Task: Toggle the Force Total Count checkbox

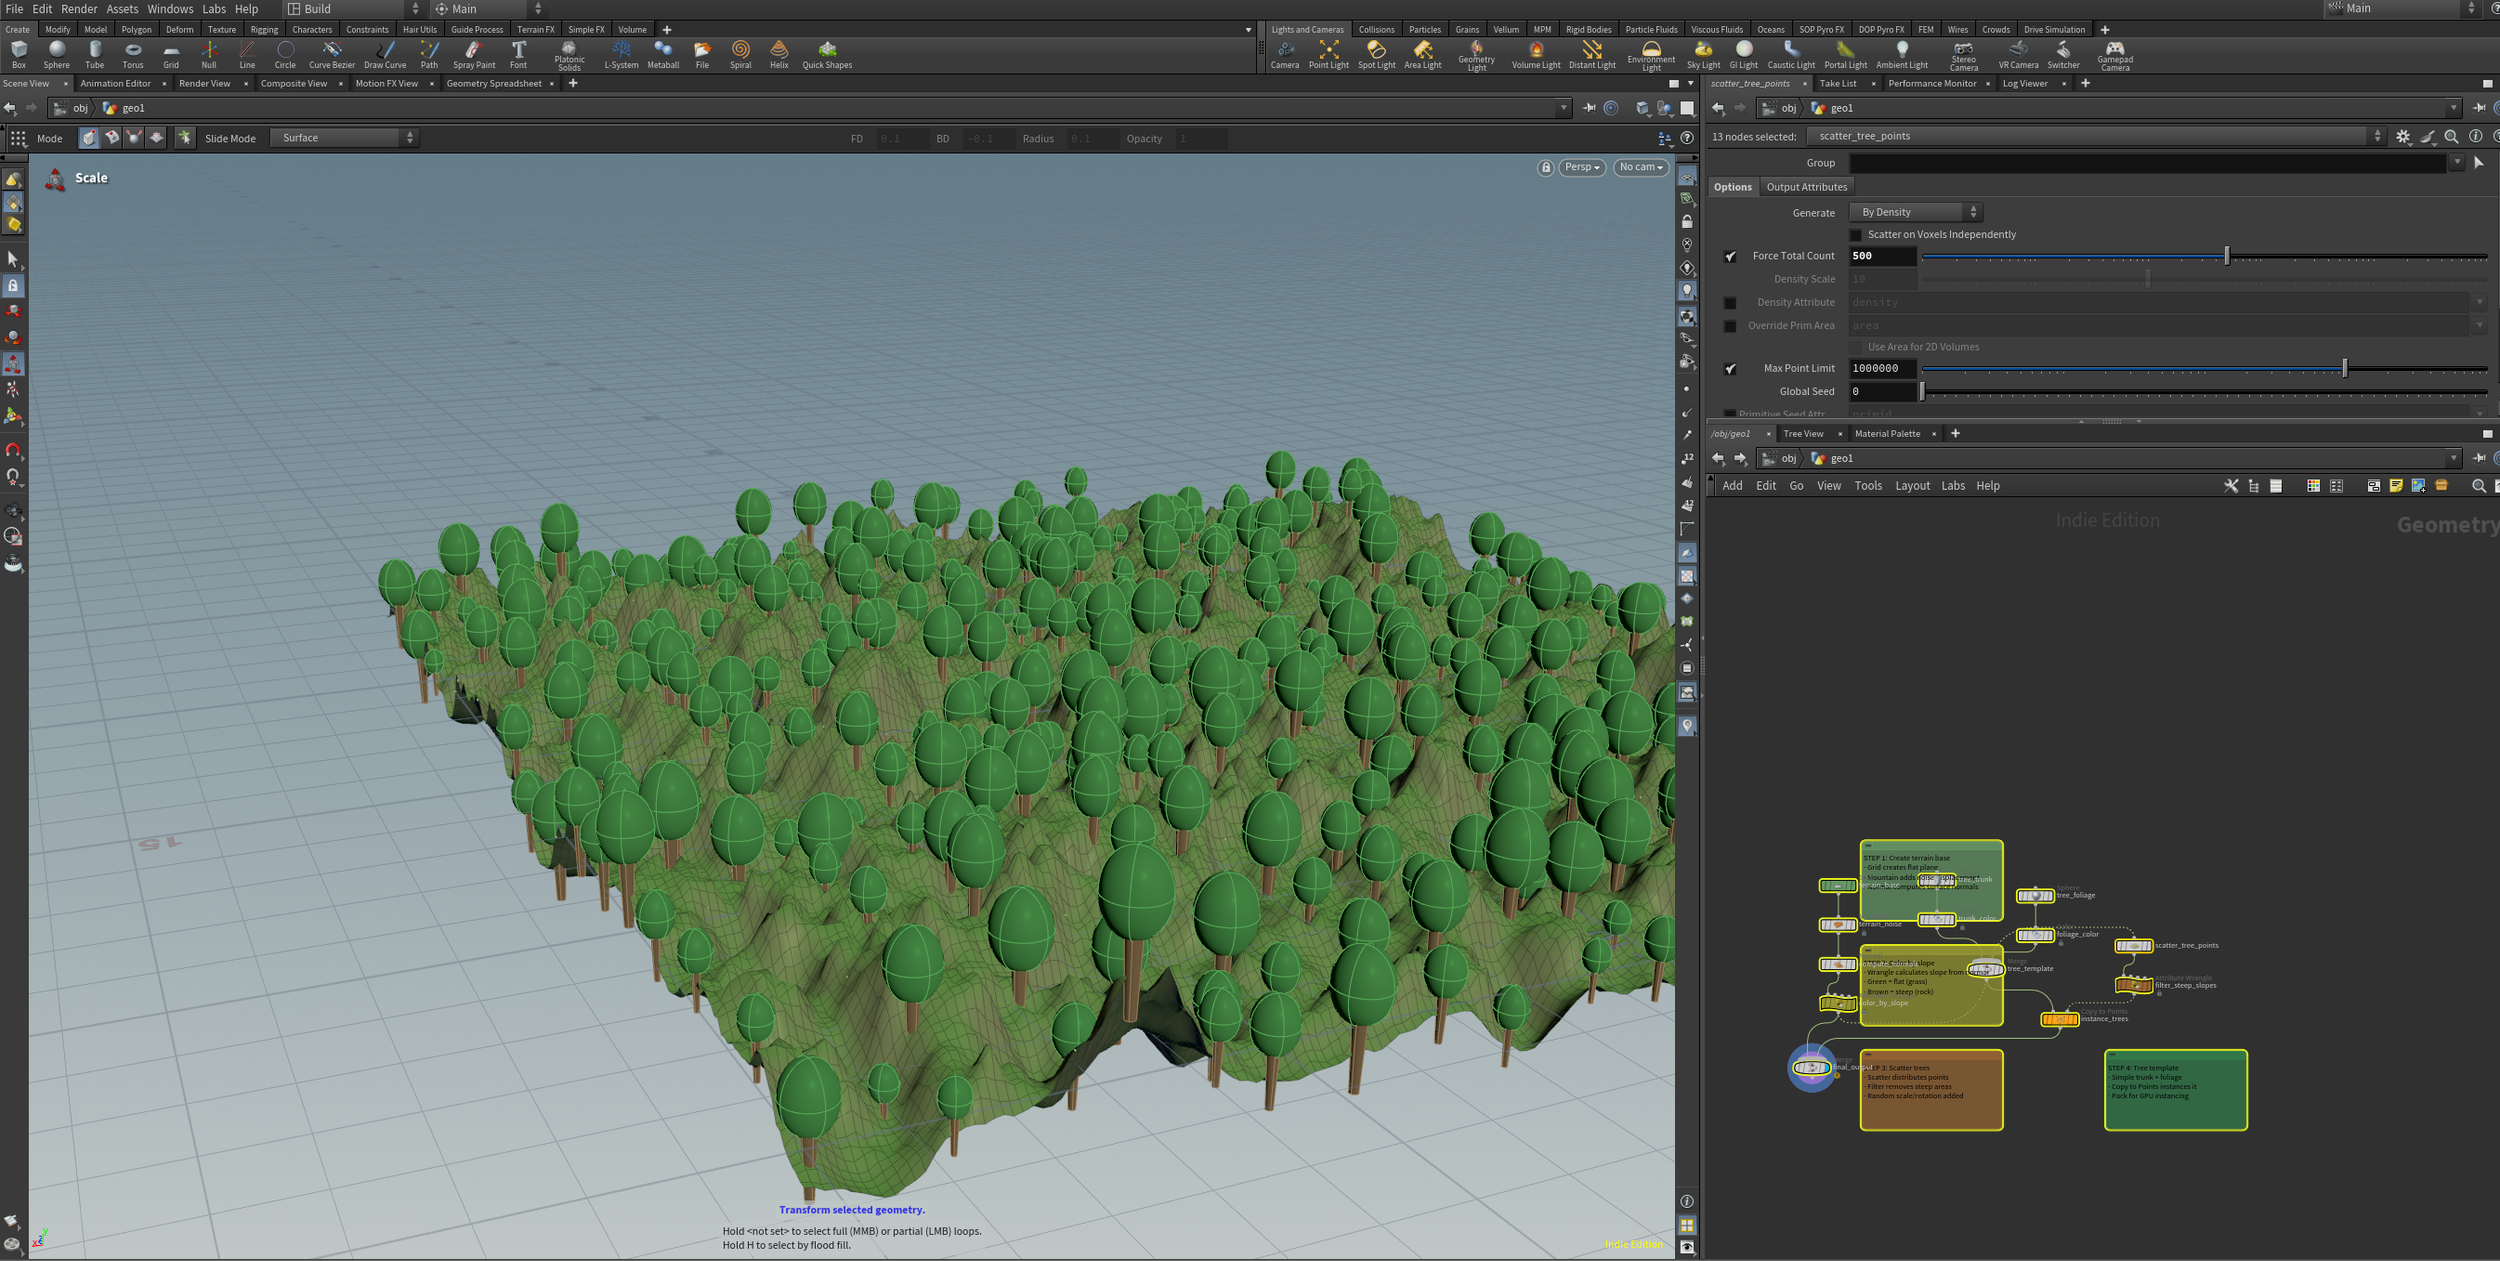Action: tap(1730, 257)
